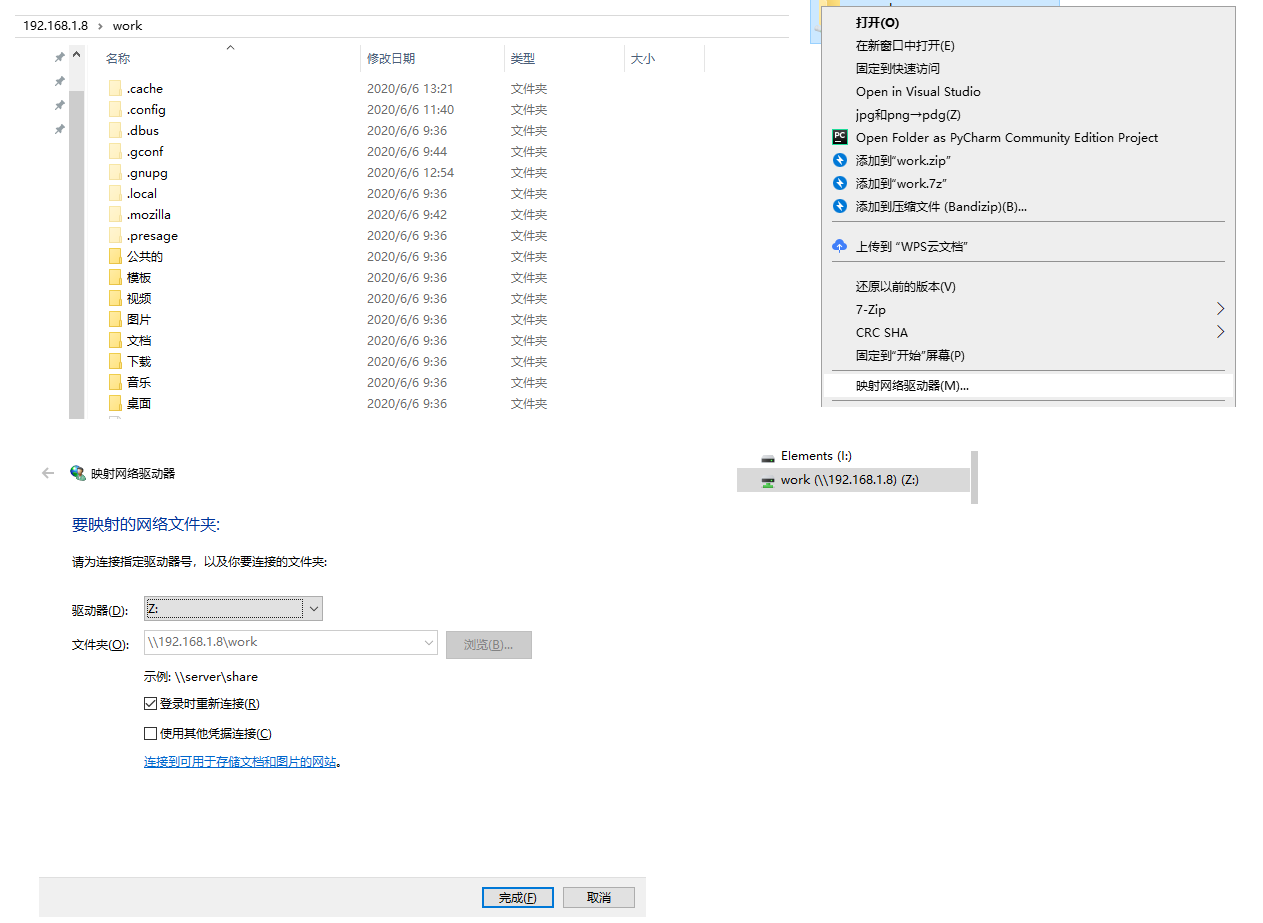Select 打开(O) from the context menu
This screenshot has width=1263, height=923.
[x=880, y=22]
